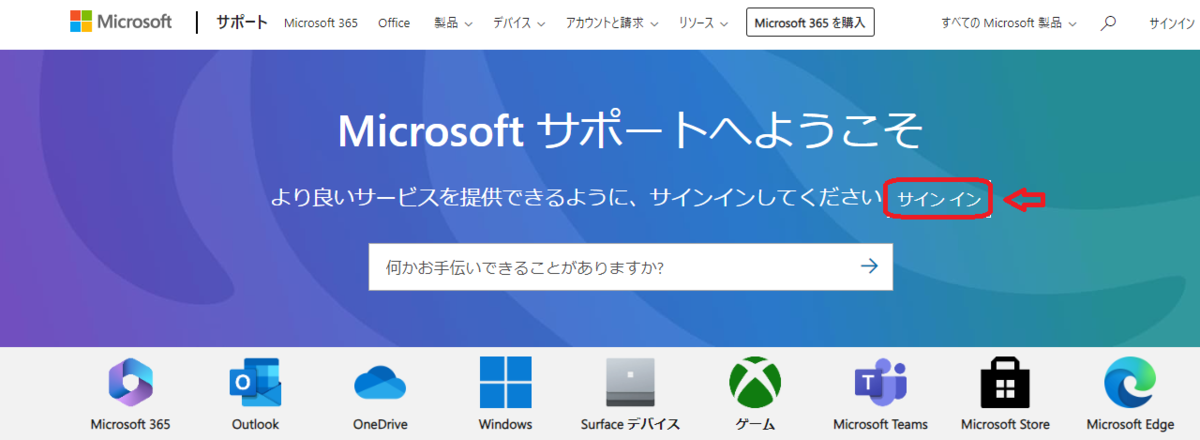
Task: Click the Microsoft 365 label below icon
Action: [x=130, y=424]
